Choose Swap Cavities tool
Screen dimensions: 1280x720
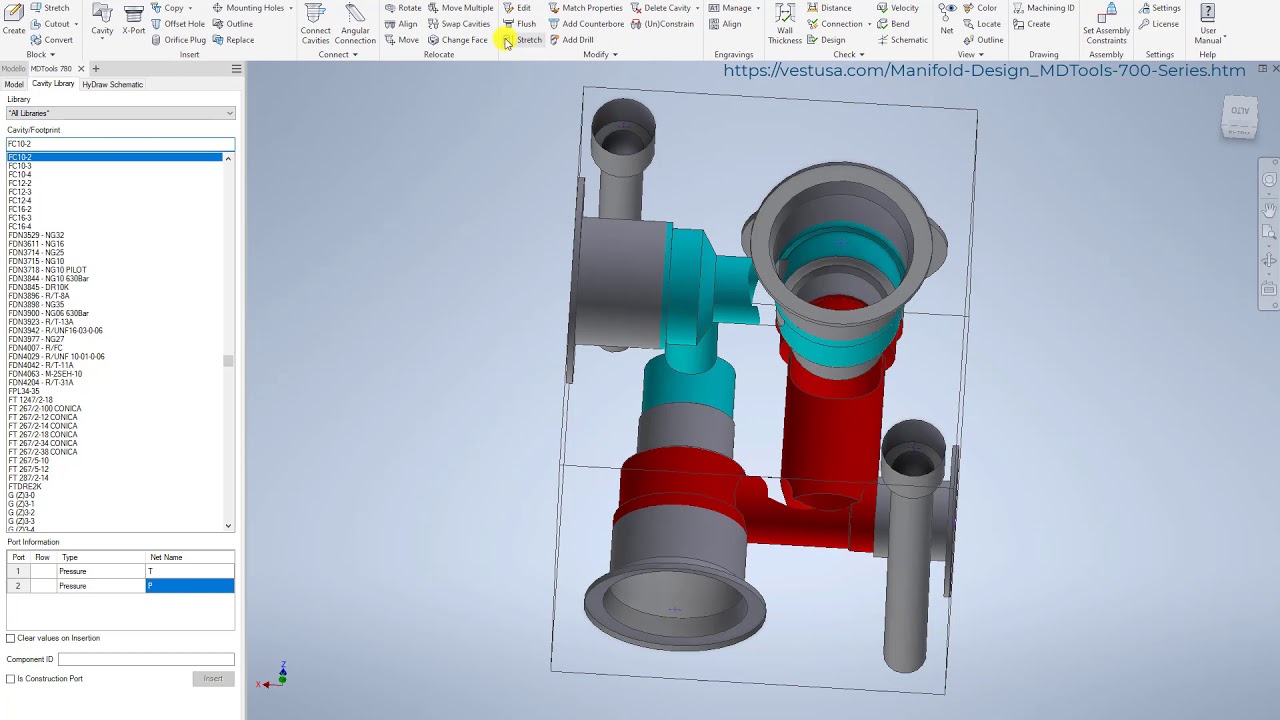point(459,24)
